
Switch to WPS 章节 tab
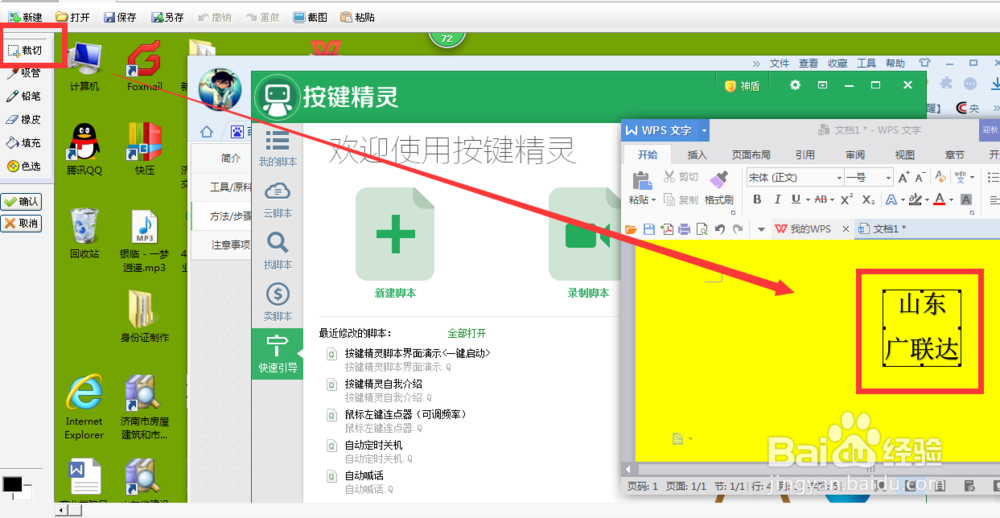[955, 155]
